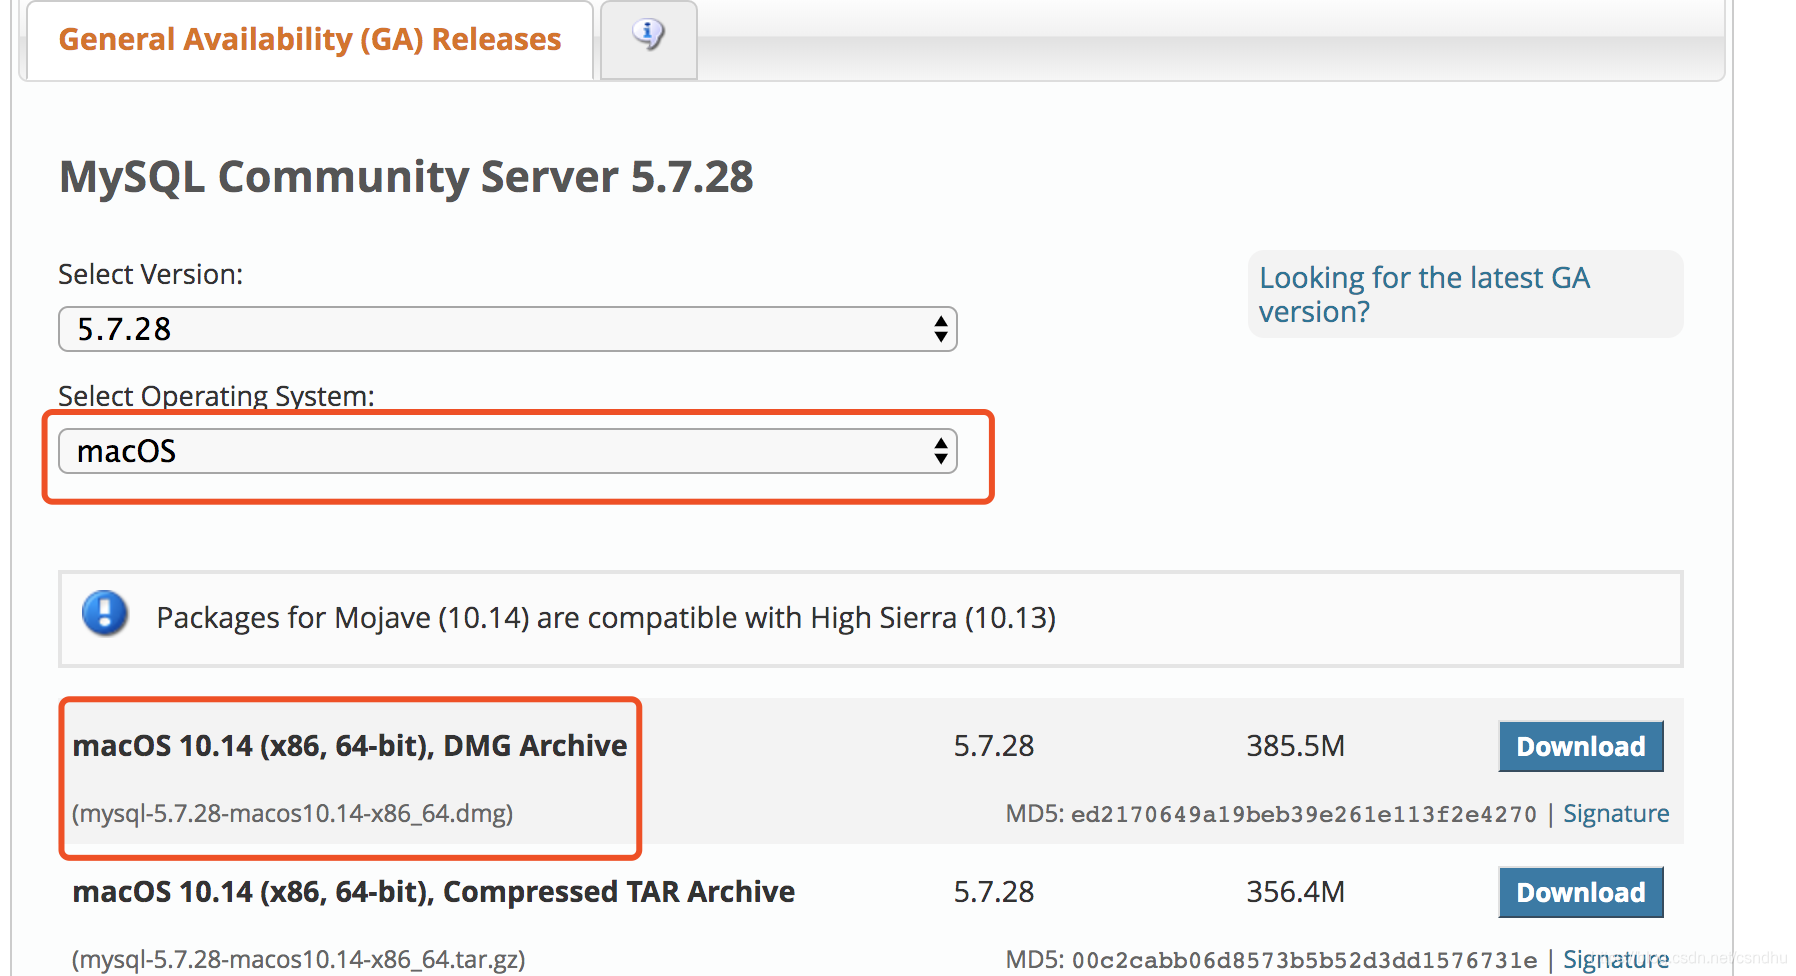Click the macOS 10.14 DMG Archive title
1796x976 pixels.
point(350,746)
